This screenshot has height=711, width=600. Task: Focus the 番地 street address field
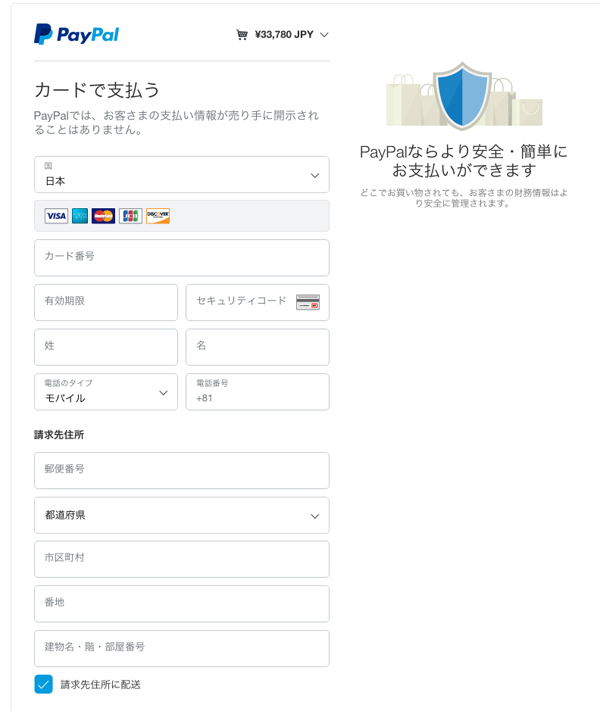(x=182, y=604)
